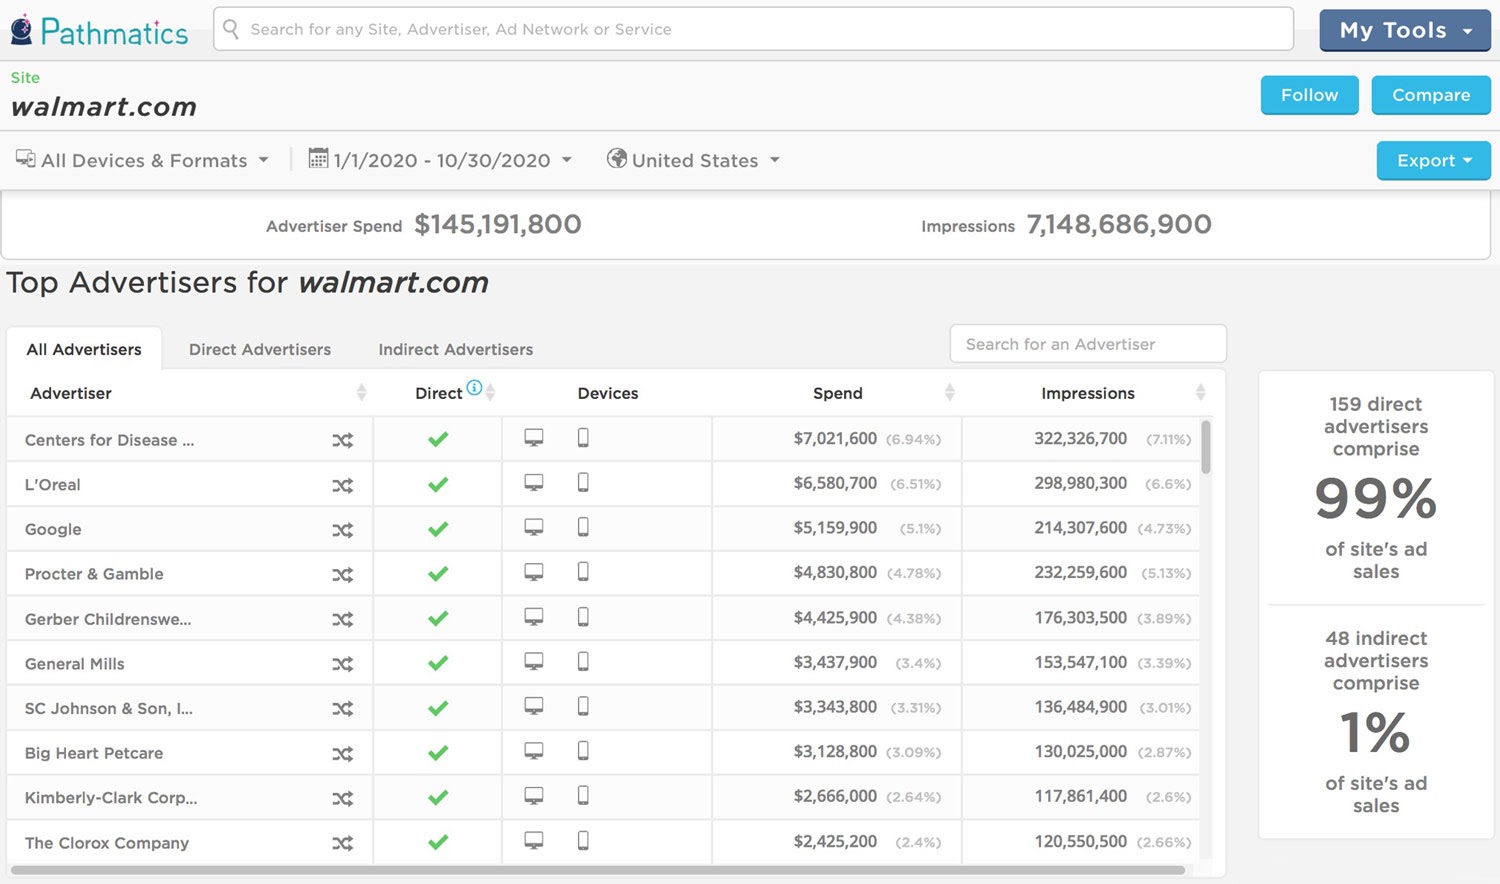Click the devices and formats icon
Screen dimensions: 1500x884
pyautogui.click(x=25, y=159)
